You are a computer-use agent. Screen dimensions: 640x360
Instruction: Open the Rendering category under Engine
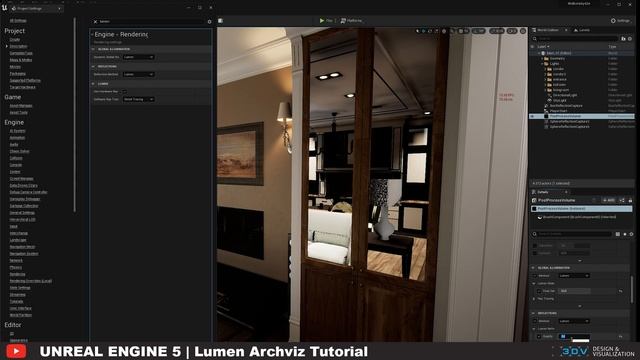pos(18,274)
